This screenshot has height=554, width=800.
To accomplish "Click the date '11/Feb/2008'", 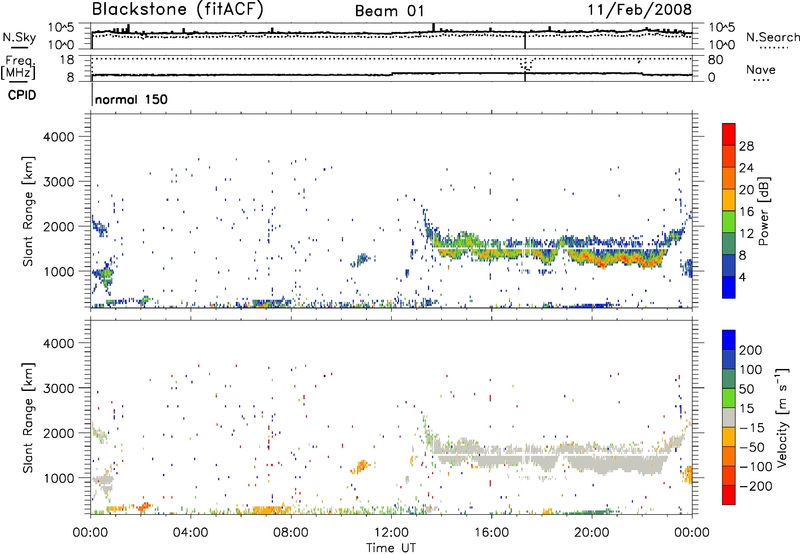I will (639, 9).
